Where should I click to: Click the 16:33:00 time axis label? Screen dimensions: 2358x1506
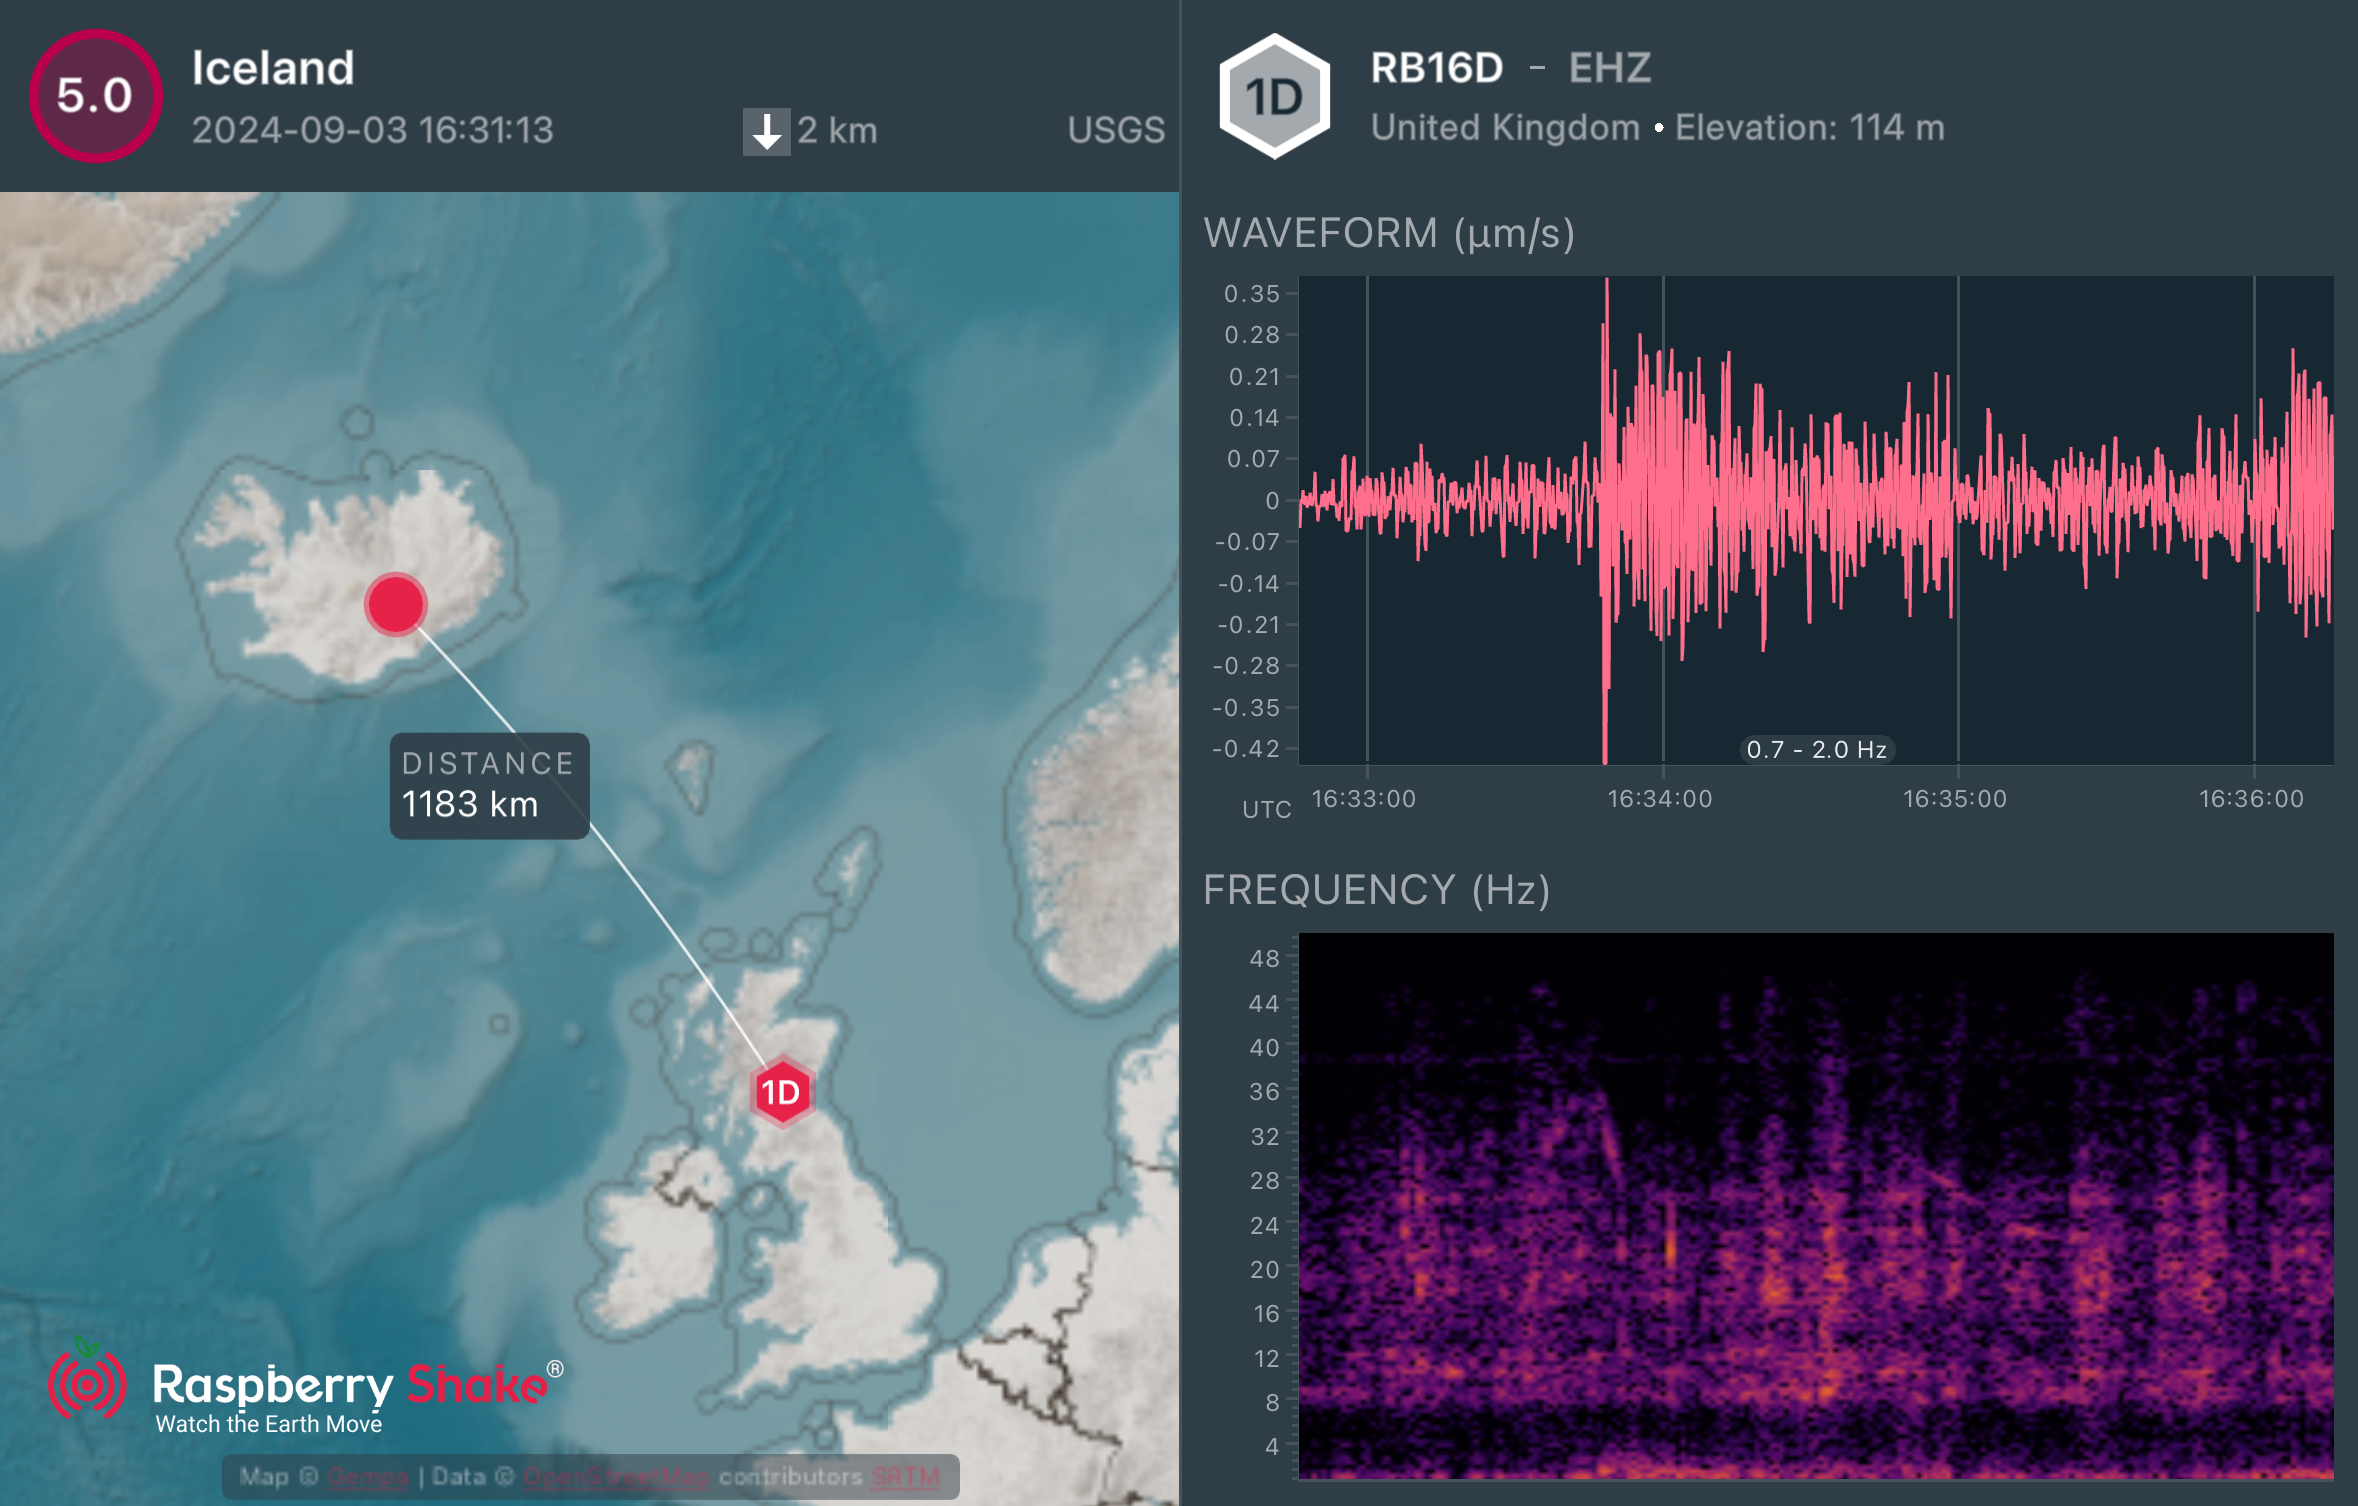click(x=1364, y=799)
